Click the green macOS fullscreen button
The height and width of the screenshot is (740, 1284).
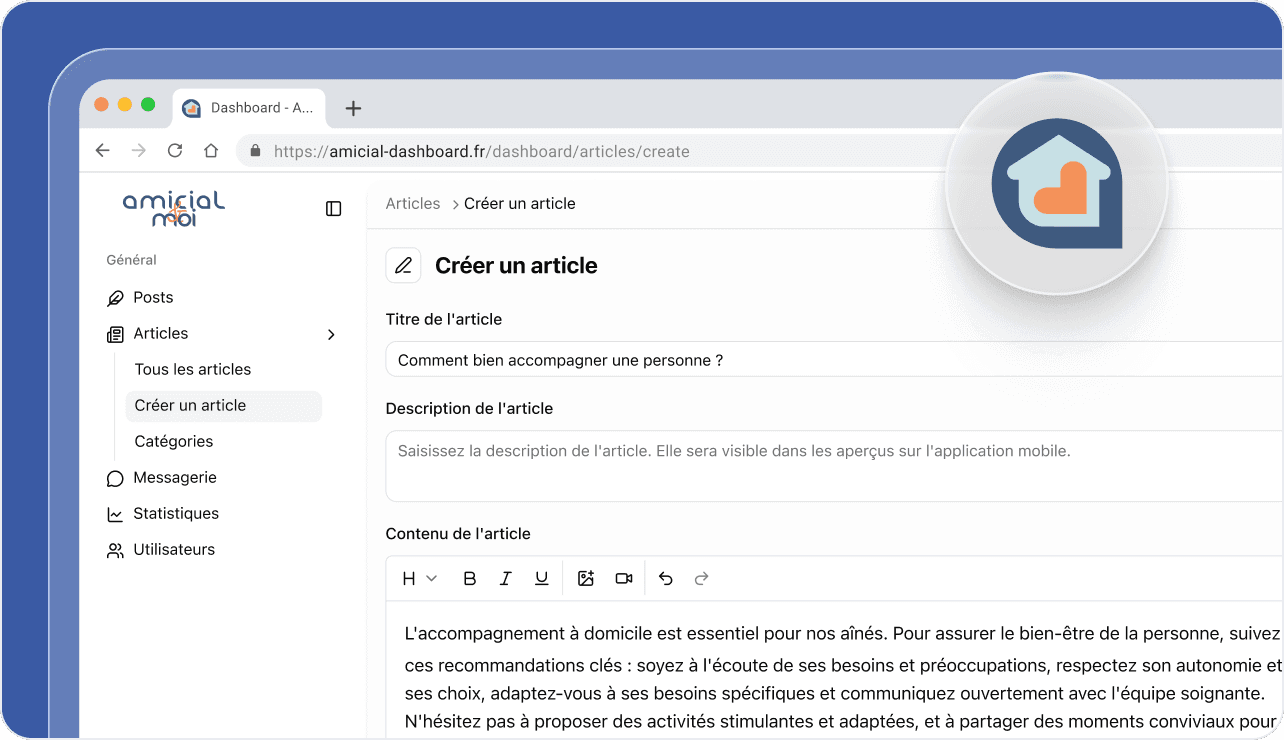148,104
